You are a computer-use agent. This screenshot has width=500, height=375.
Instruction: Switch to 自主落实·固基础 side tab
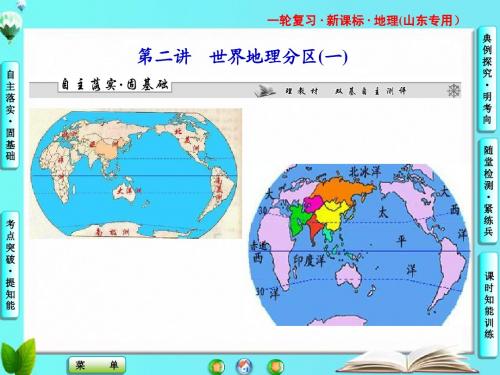[10, 115]
